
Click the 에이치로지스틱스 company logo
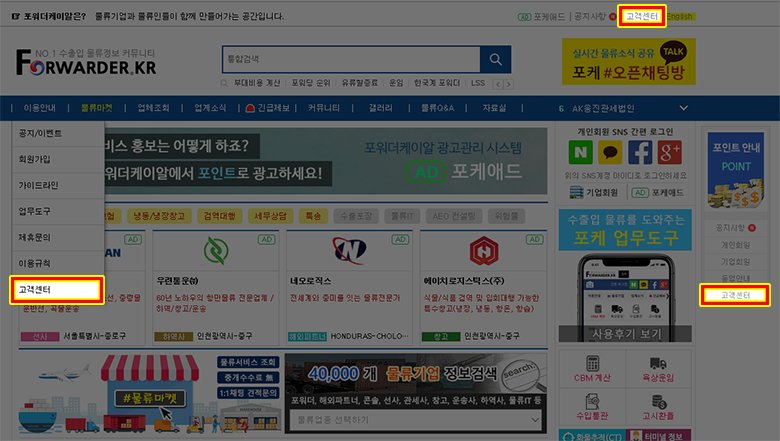coord(484,251)
